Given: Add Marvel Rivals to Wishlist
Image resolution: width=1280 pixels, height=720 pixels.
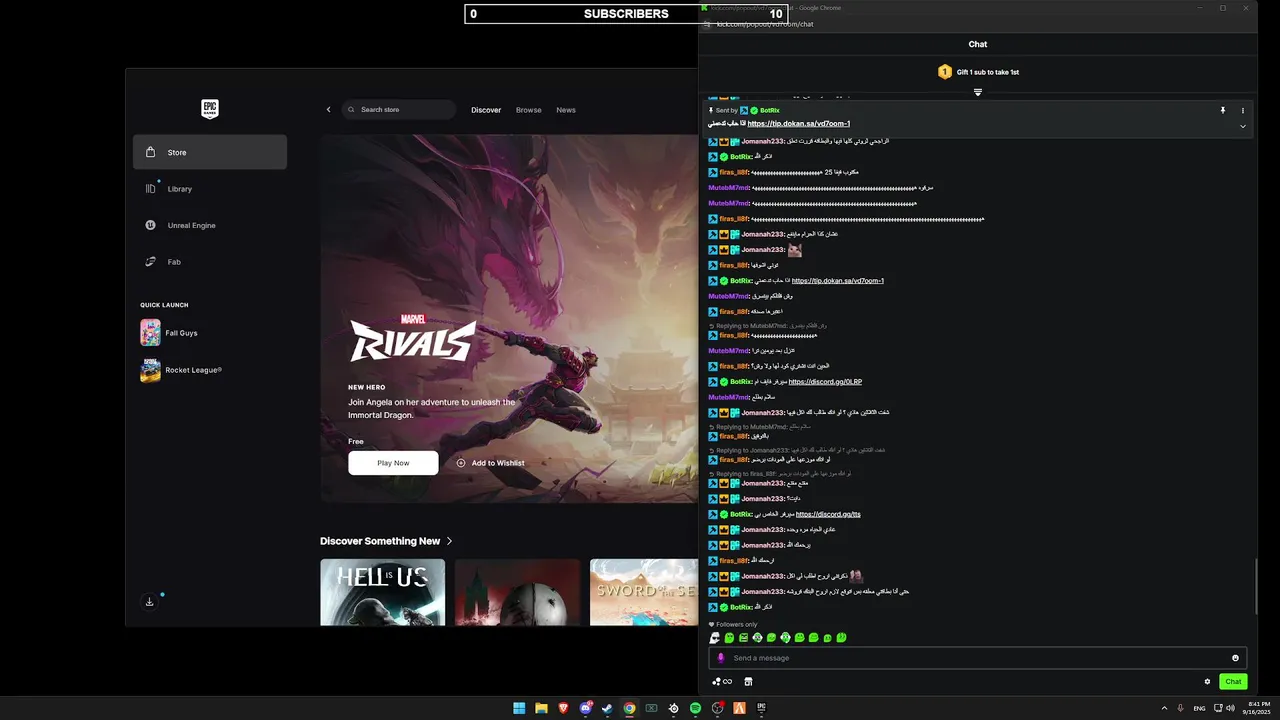Looking at the screenshot, I should 490,463.
